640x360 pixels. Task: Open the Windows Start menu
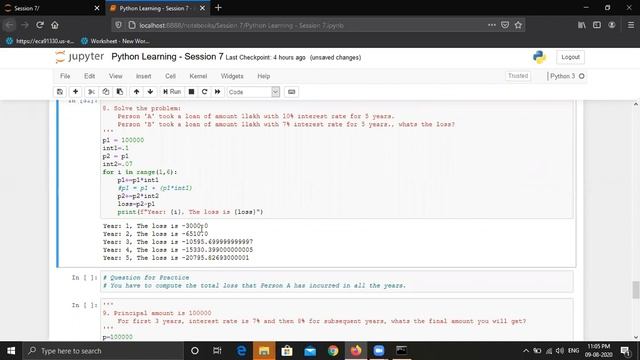point(11,351)
